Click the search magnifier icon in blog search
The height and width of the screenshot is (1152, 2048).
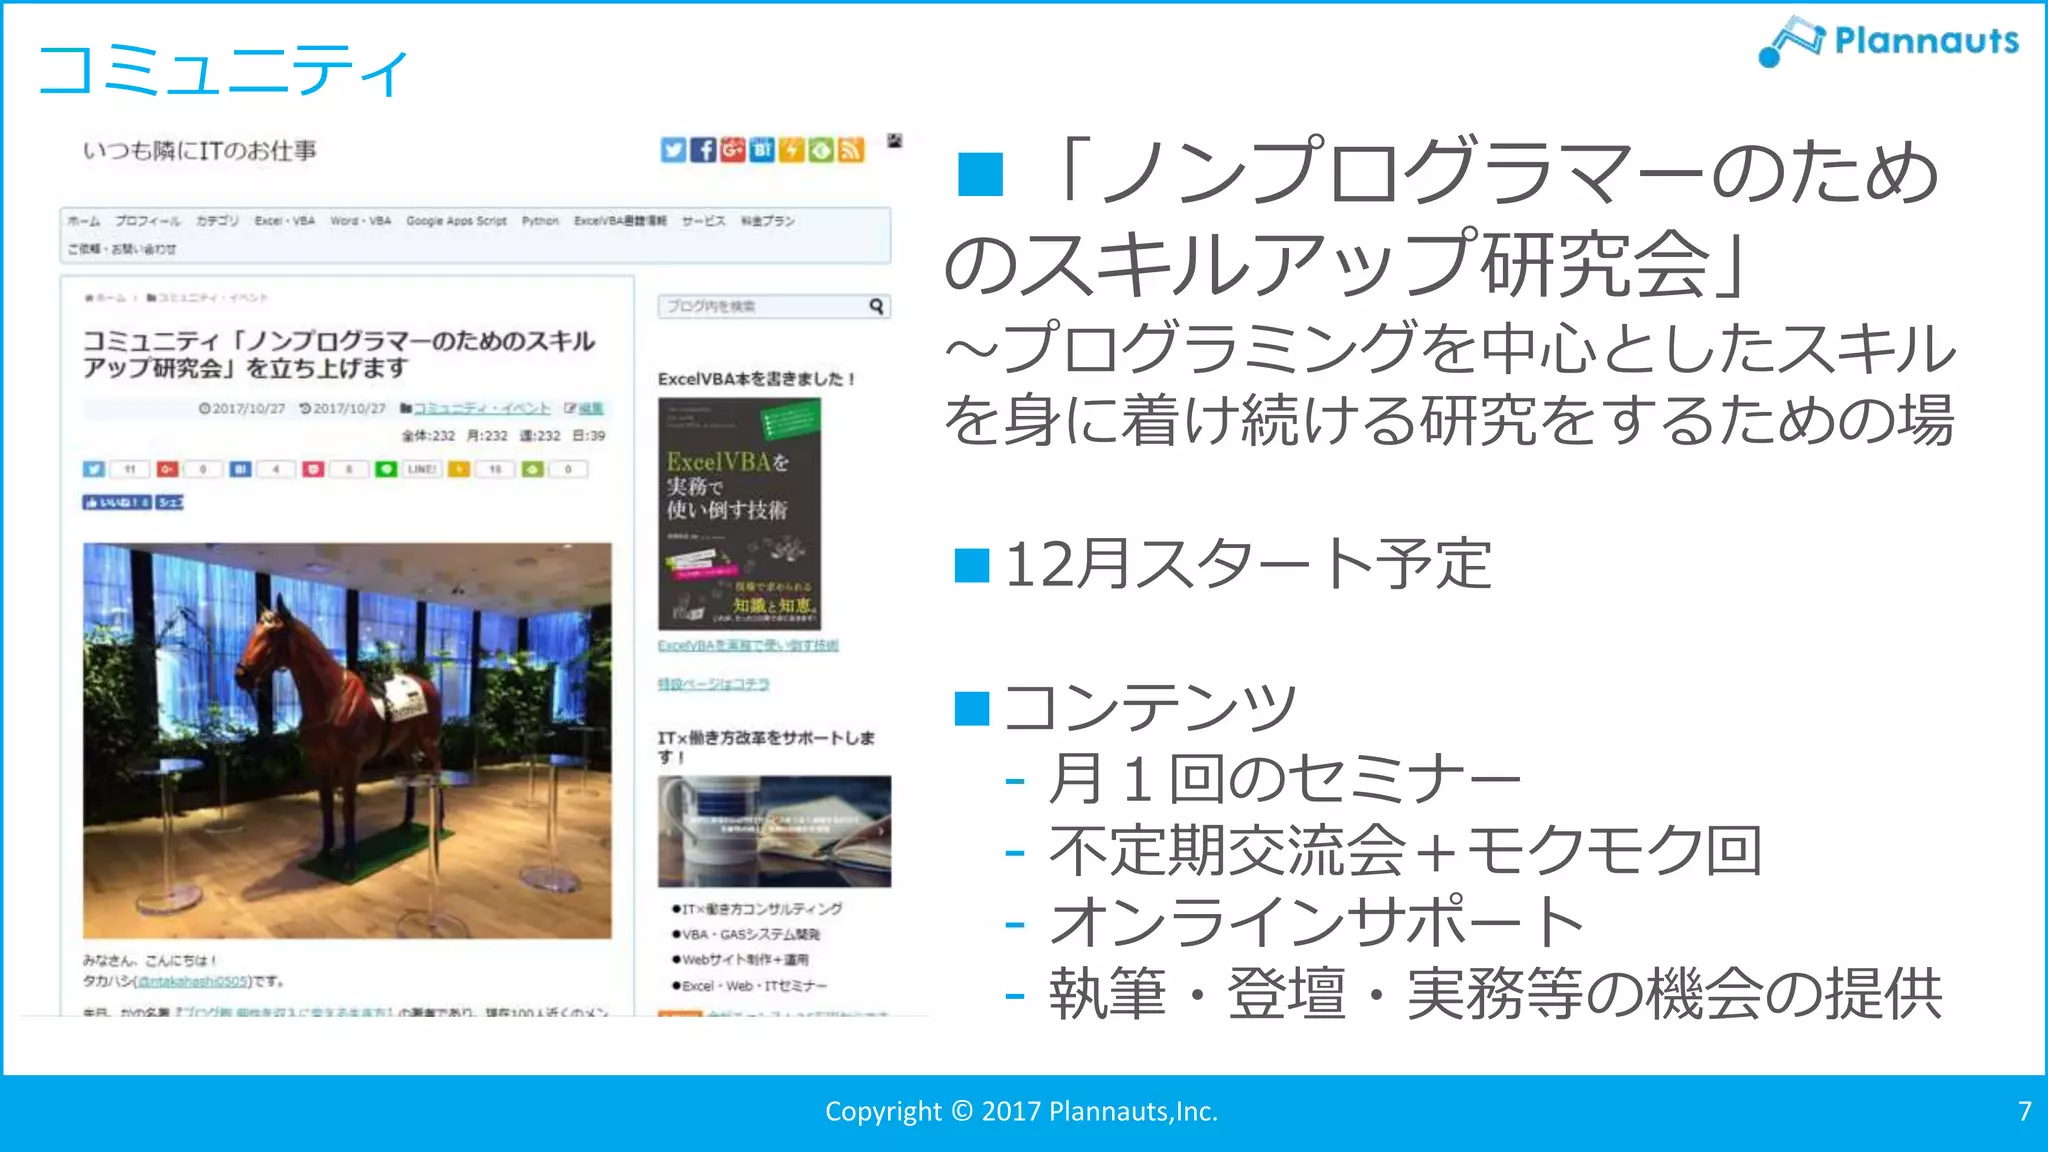tap(876, 306)
